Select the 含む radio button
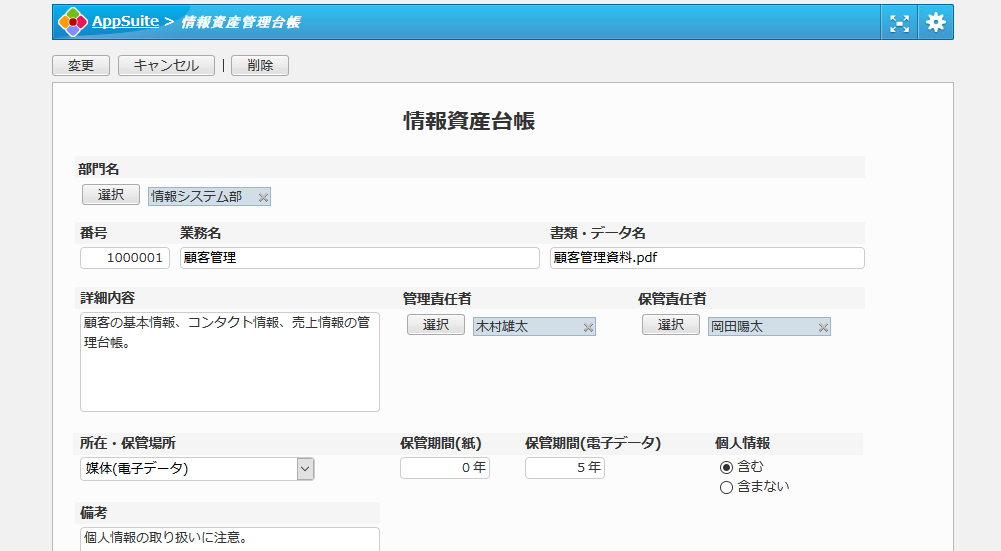The image size is (1001, 551). pos(726,467)
